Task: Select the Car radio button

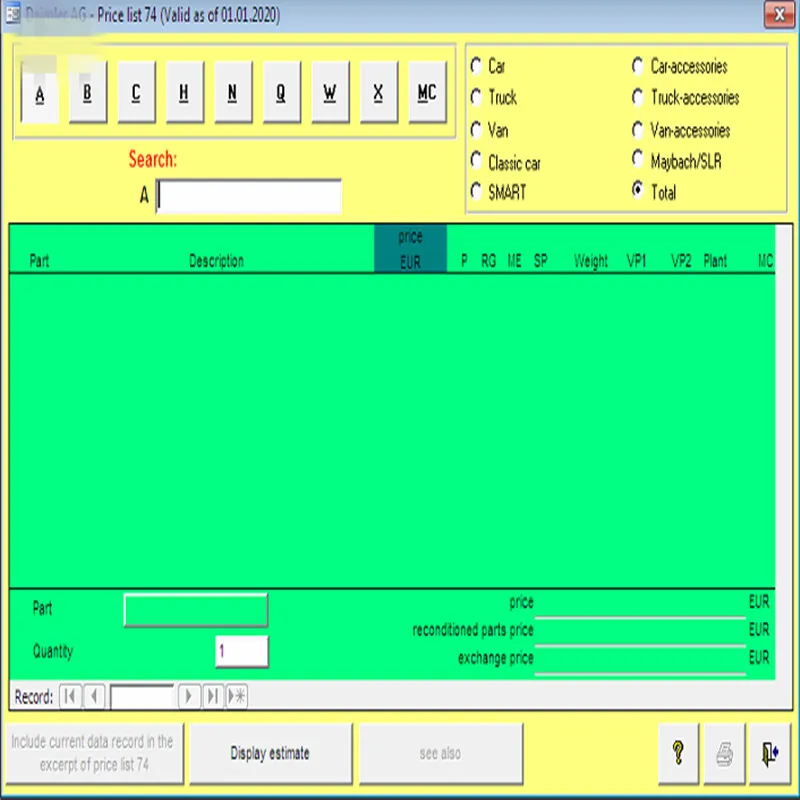Action: click(x=476, y=65)
